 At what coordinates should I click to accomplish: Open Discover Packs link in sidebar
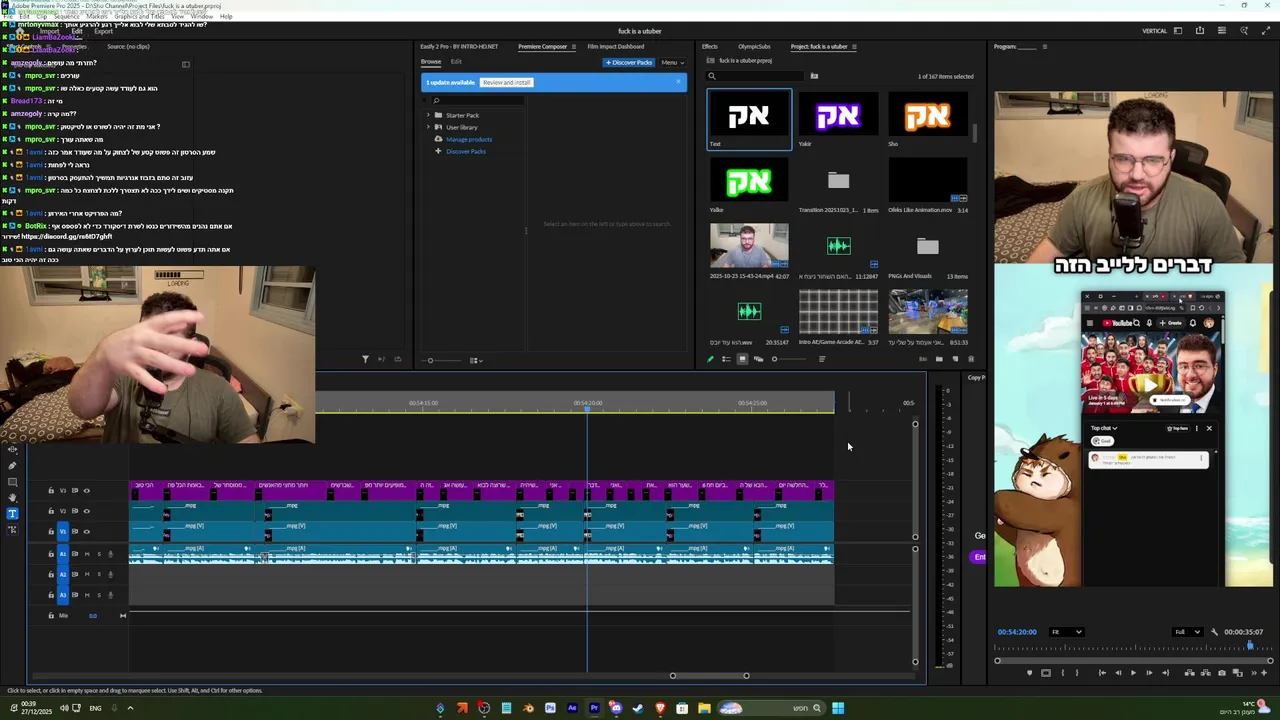point(466,151)
